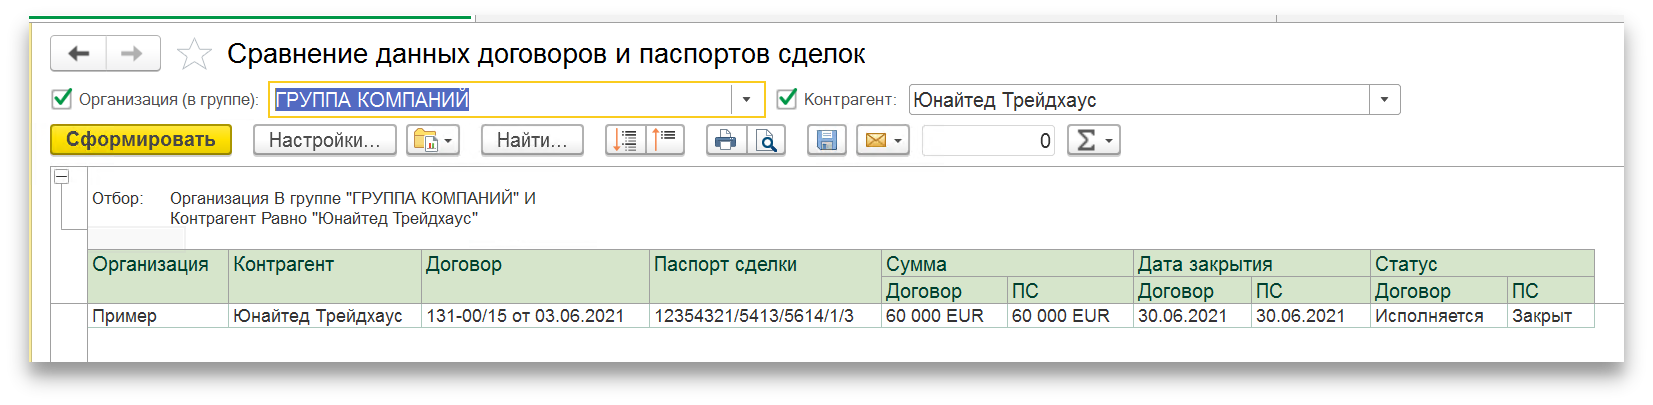Collapse the Отбор section using minus box

pos(62,177)
